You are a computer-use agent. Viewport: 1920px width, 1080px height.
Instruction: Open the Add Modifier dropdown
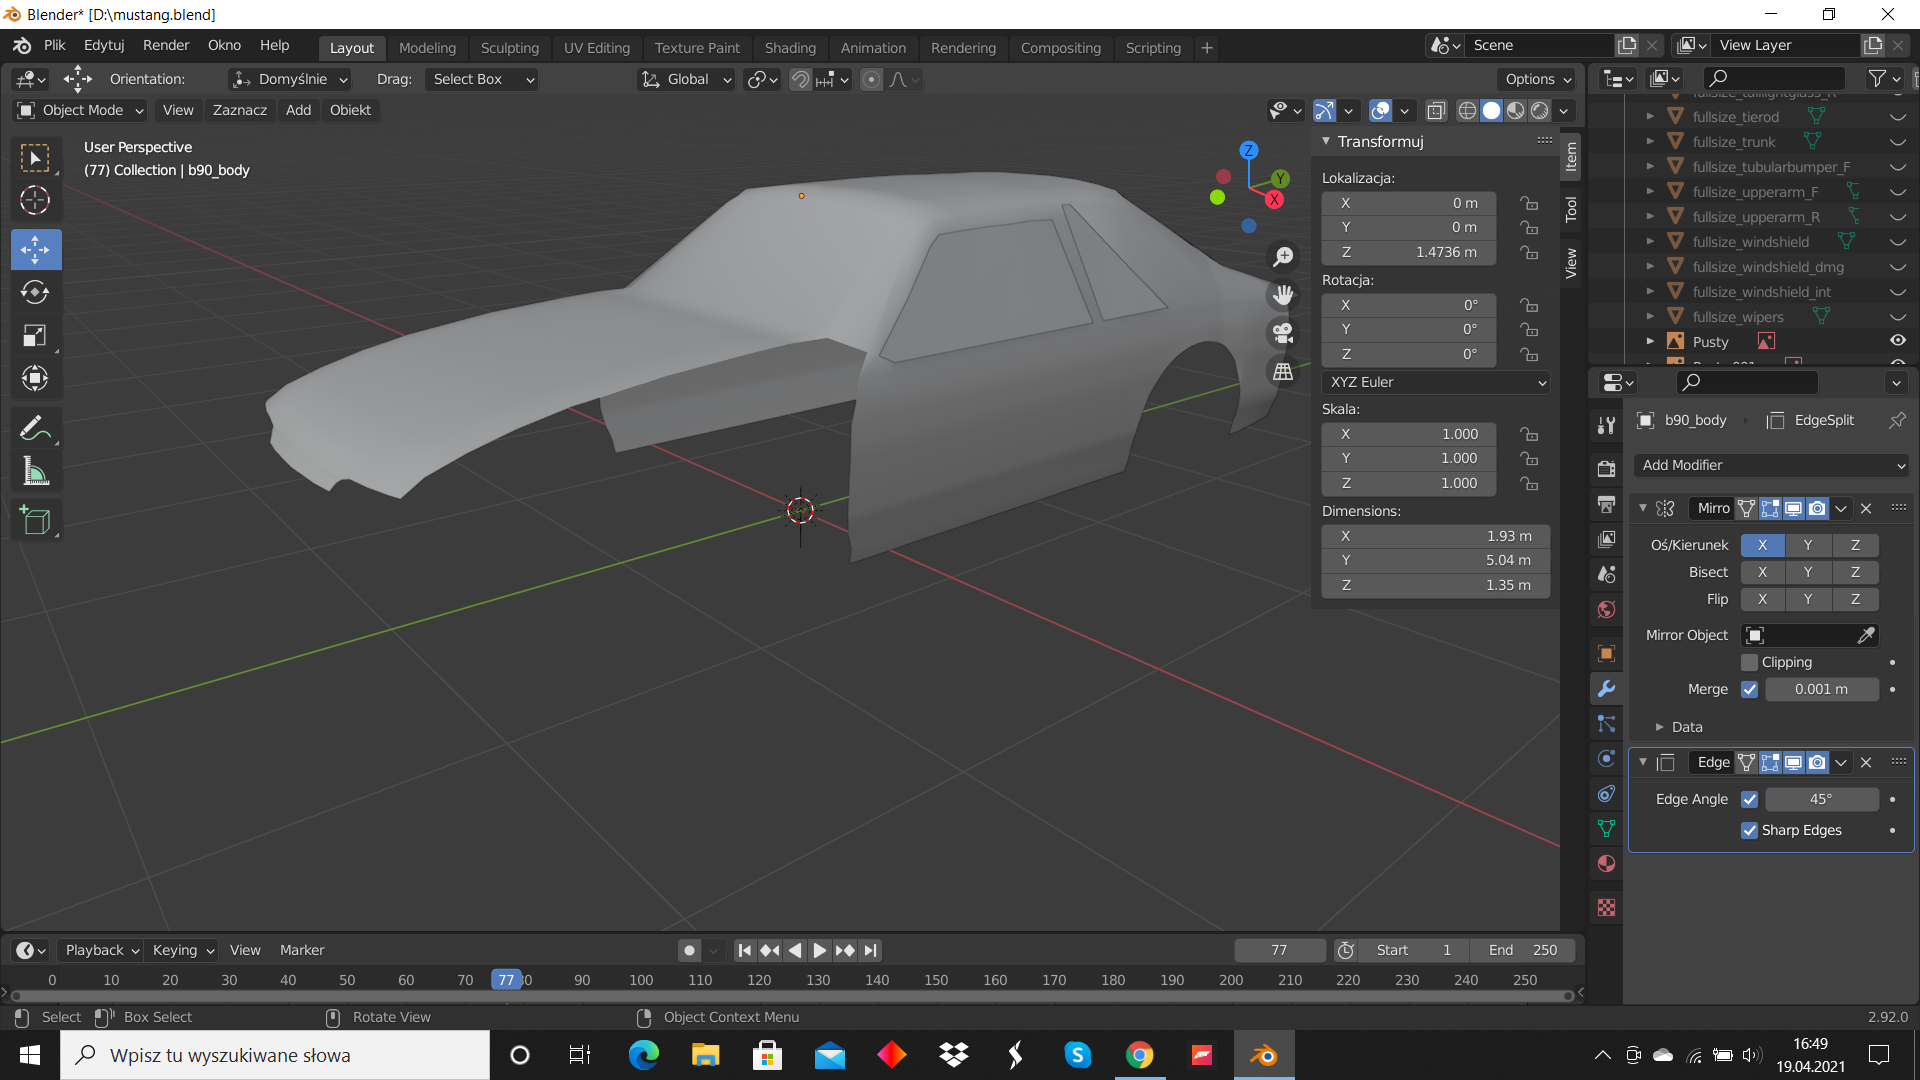(x=1772, y=465)
